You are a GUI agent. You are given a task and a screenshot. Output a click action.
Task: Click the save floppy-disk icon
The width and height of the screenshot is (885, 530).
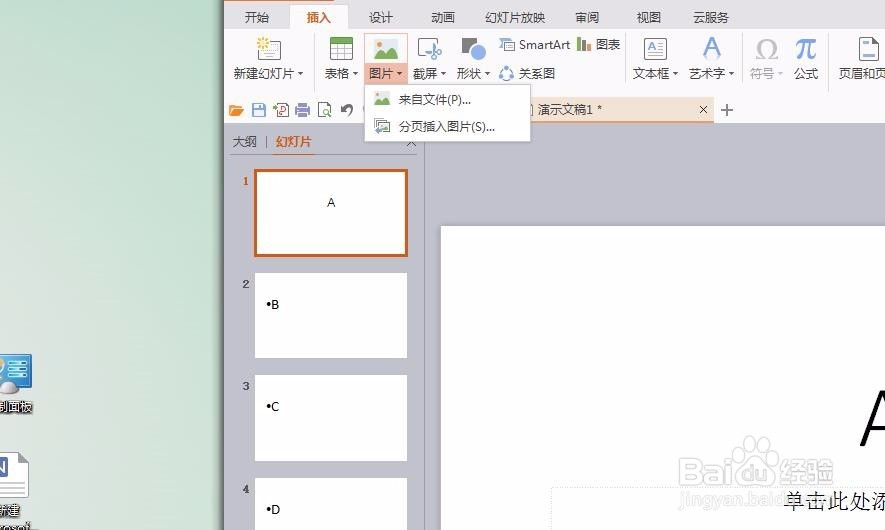[x=259, y=110]
